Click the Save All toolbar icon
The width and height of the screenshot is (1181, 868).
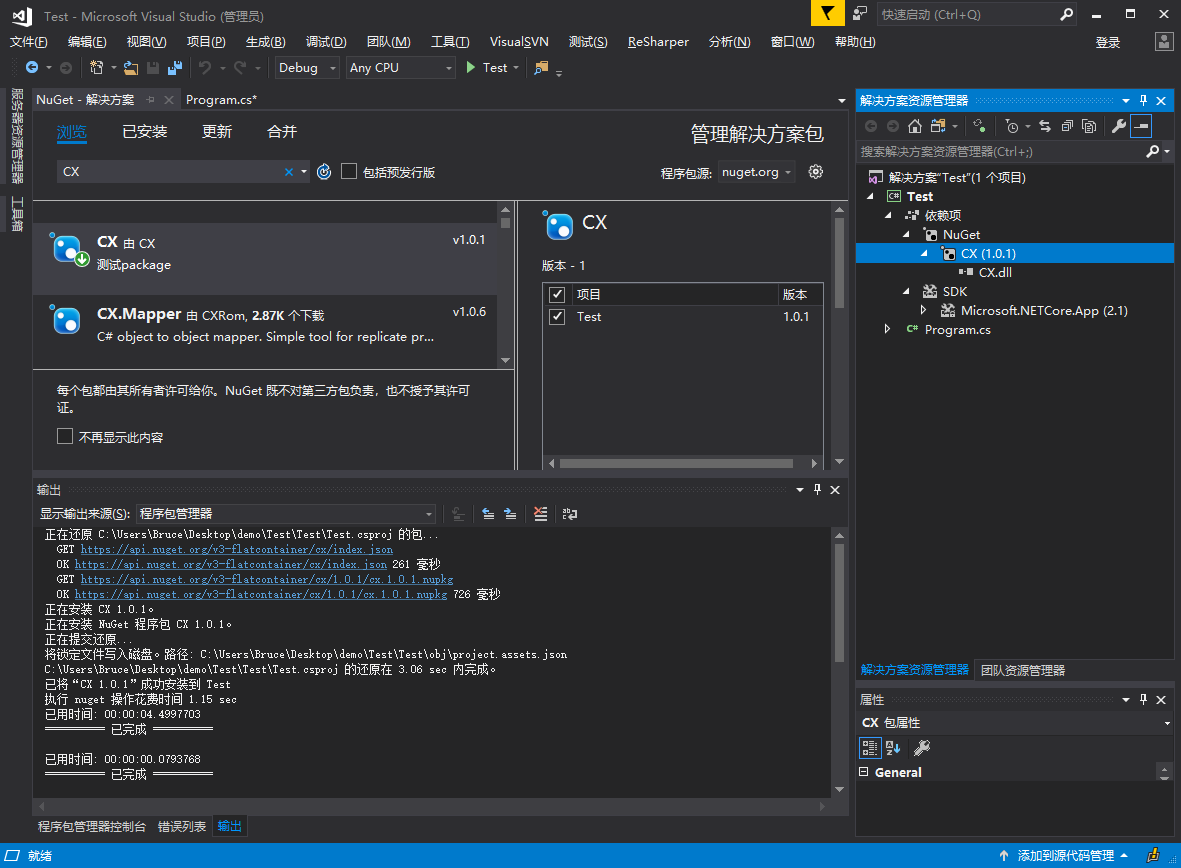[175, 68]
